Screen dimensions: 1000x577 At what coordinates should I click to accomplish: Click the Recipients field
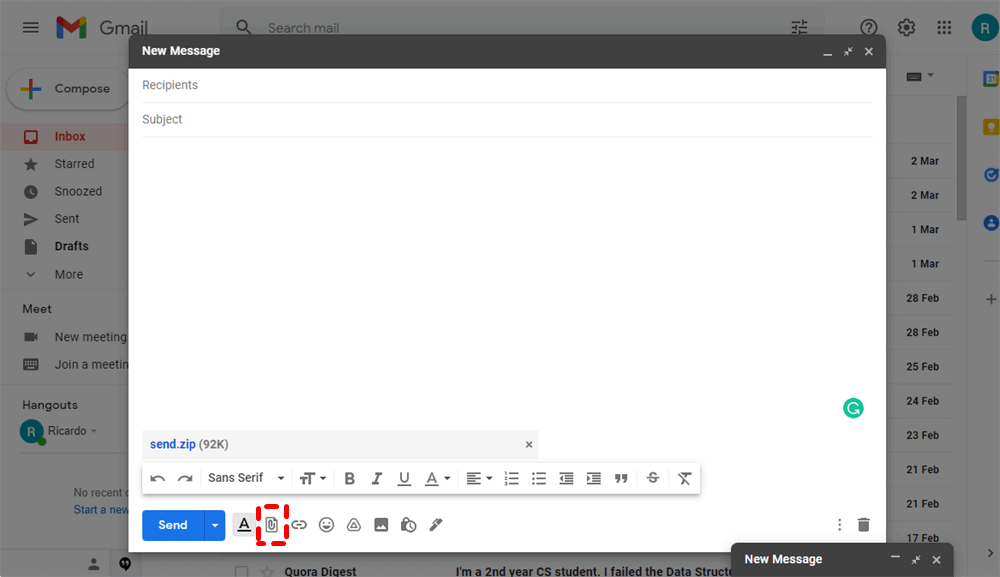point(507,85)
